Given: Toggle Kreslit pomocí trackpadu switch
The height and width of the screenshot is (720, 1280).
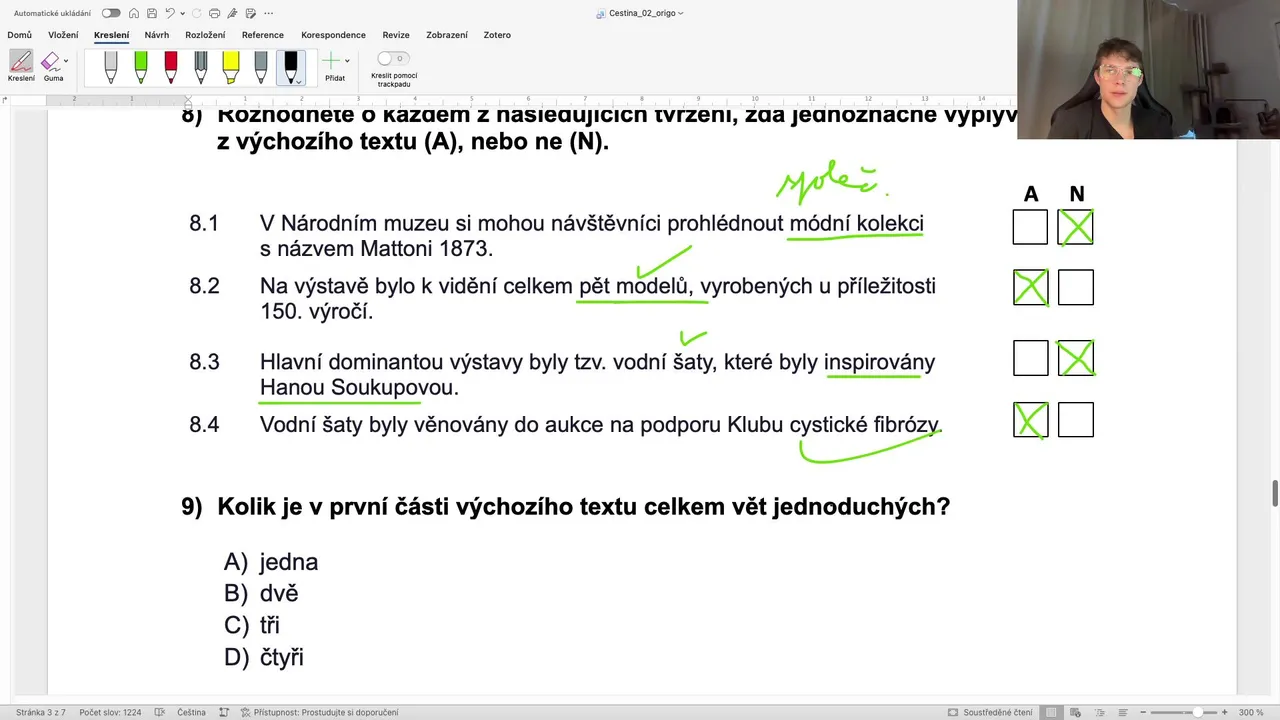Looking at the screenshot, I should (393, 59).
